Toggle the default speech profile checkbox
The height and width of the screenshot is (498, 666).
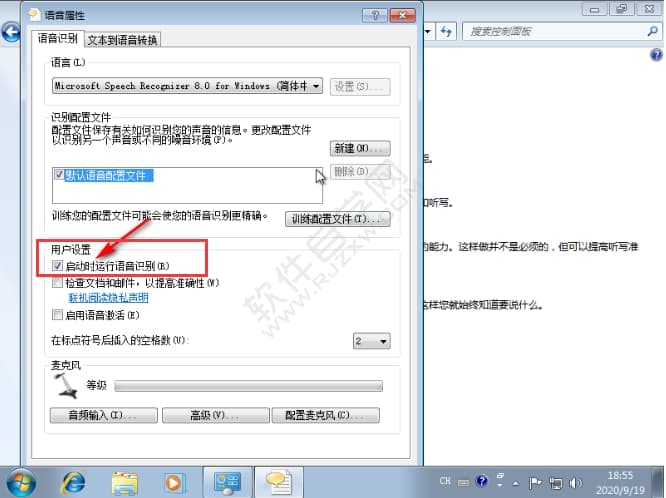(58, 175)
